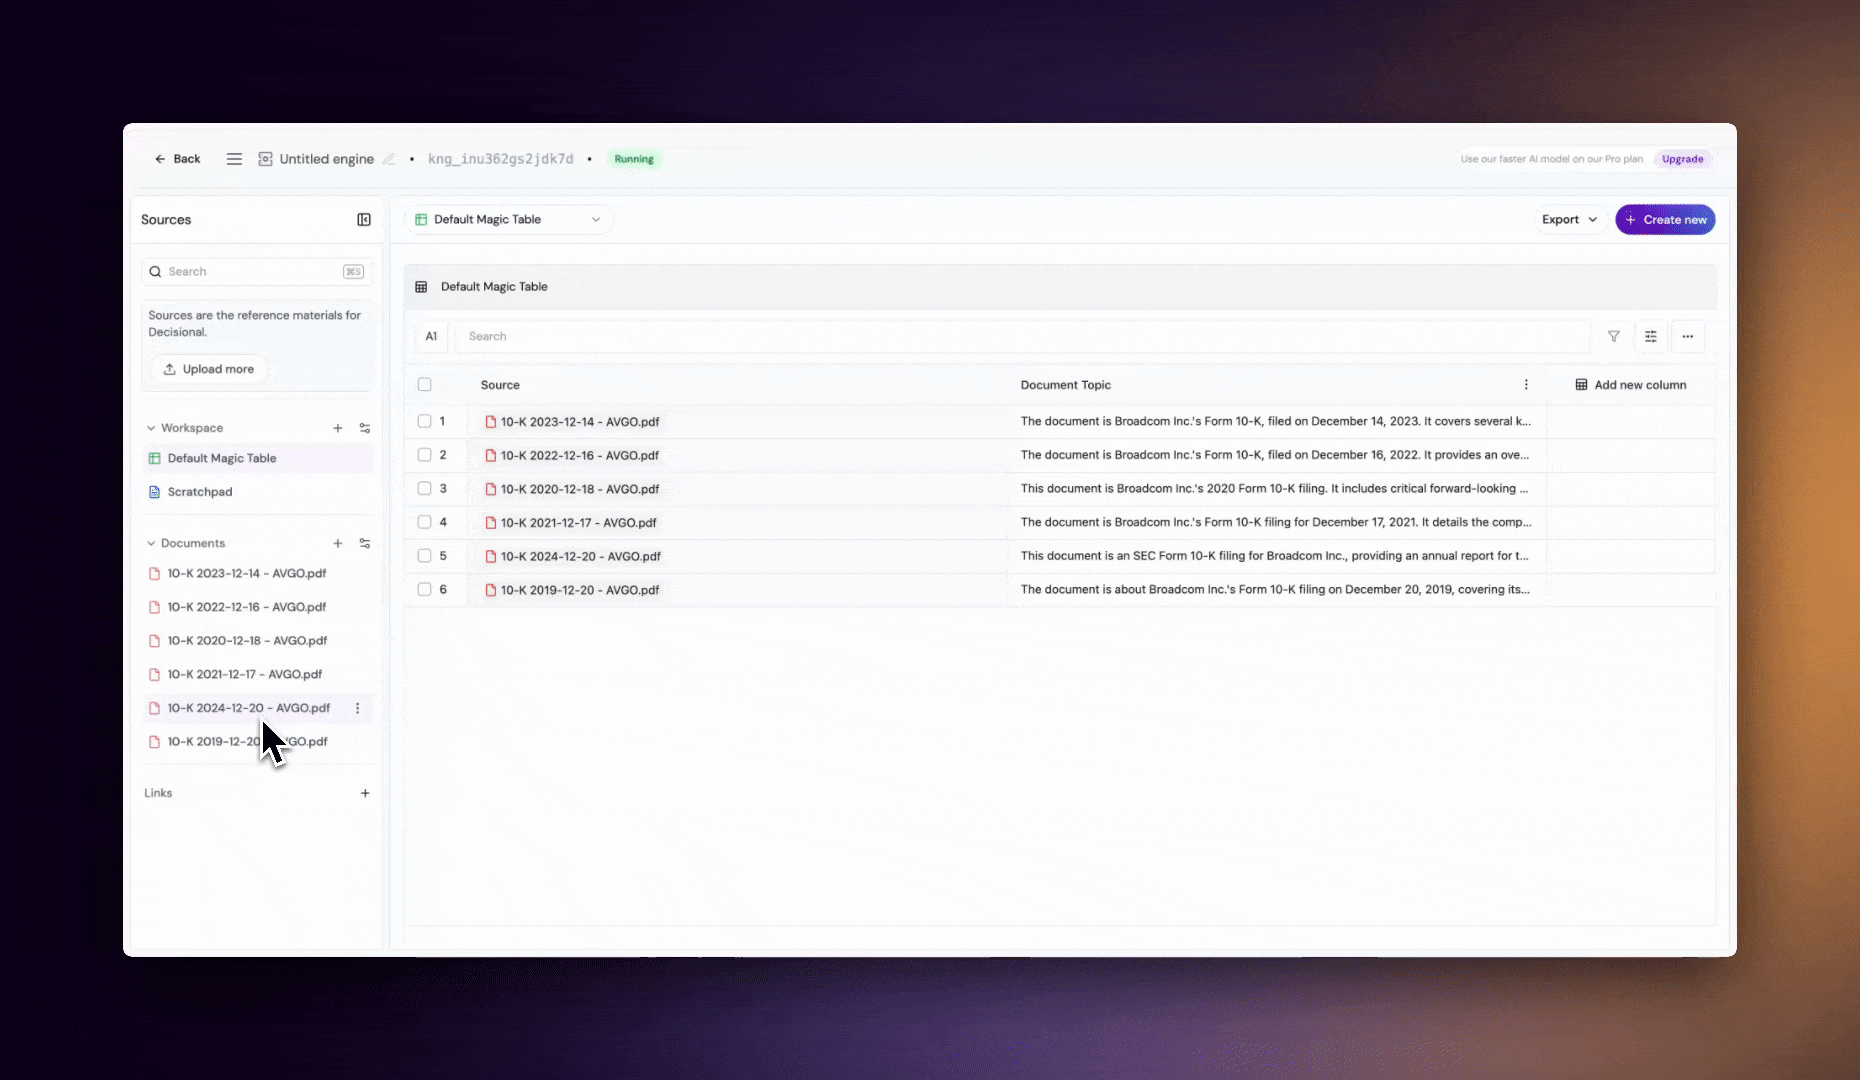Viewport: 1860px width, 1080px height.
Task: Collapse the Workspace section
Action: [151, 428]
